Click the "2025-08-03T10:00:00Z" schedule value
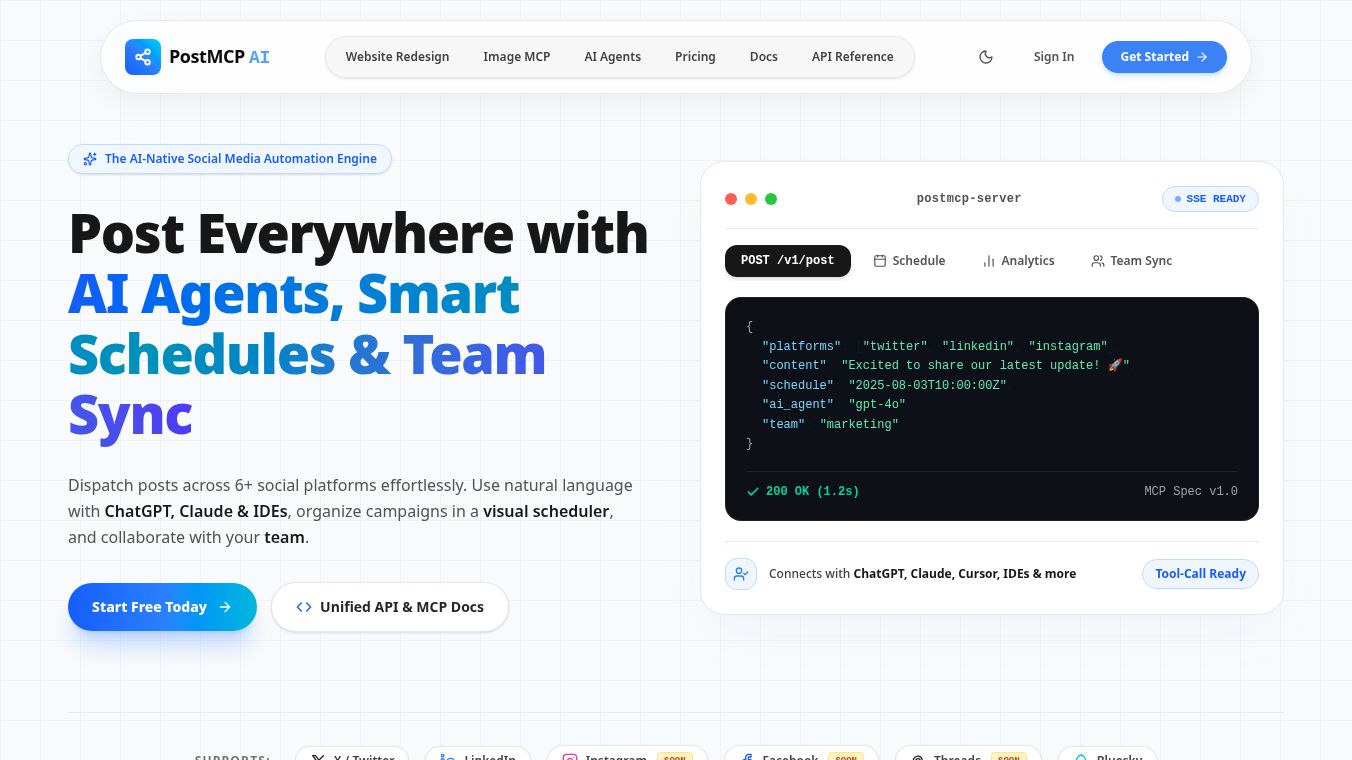The image size is (1352, 760). tap(927, 385)
